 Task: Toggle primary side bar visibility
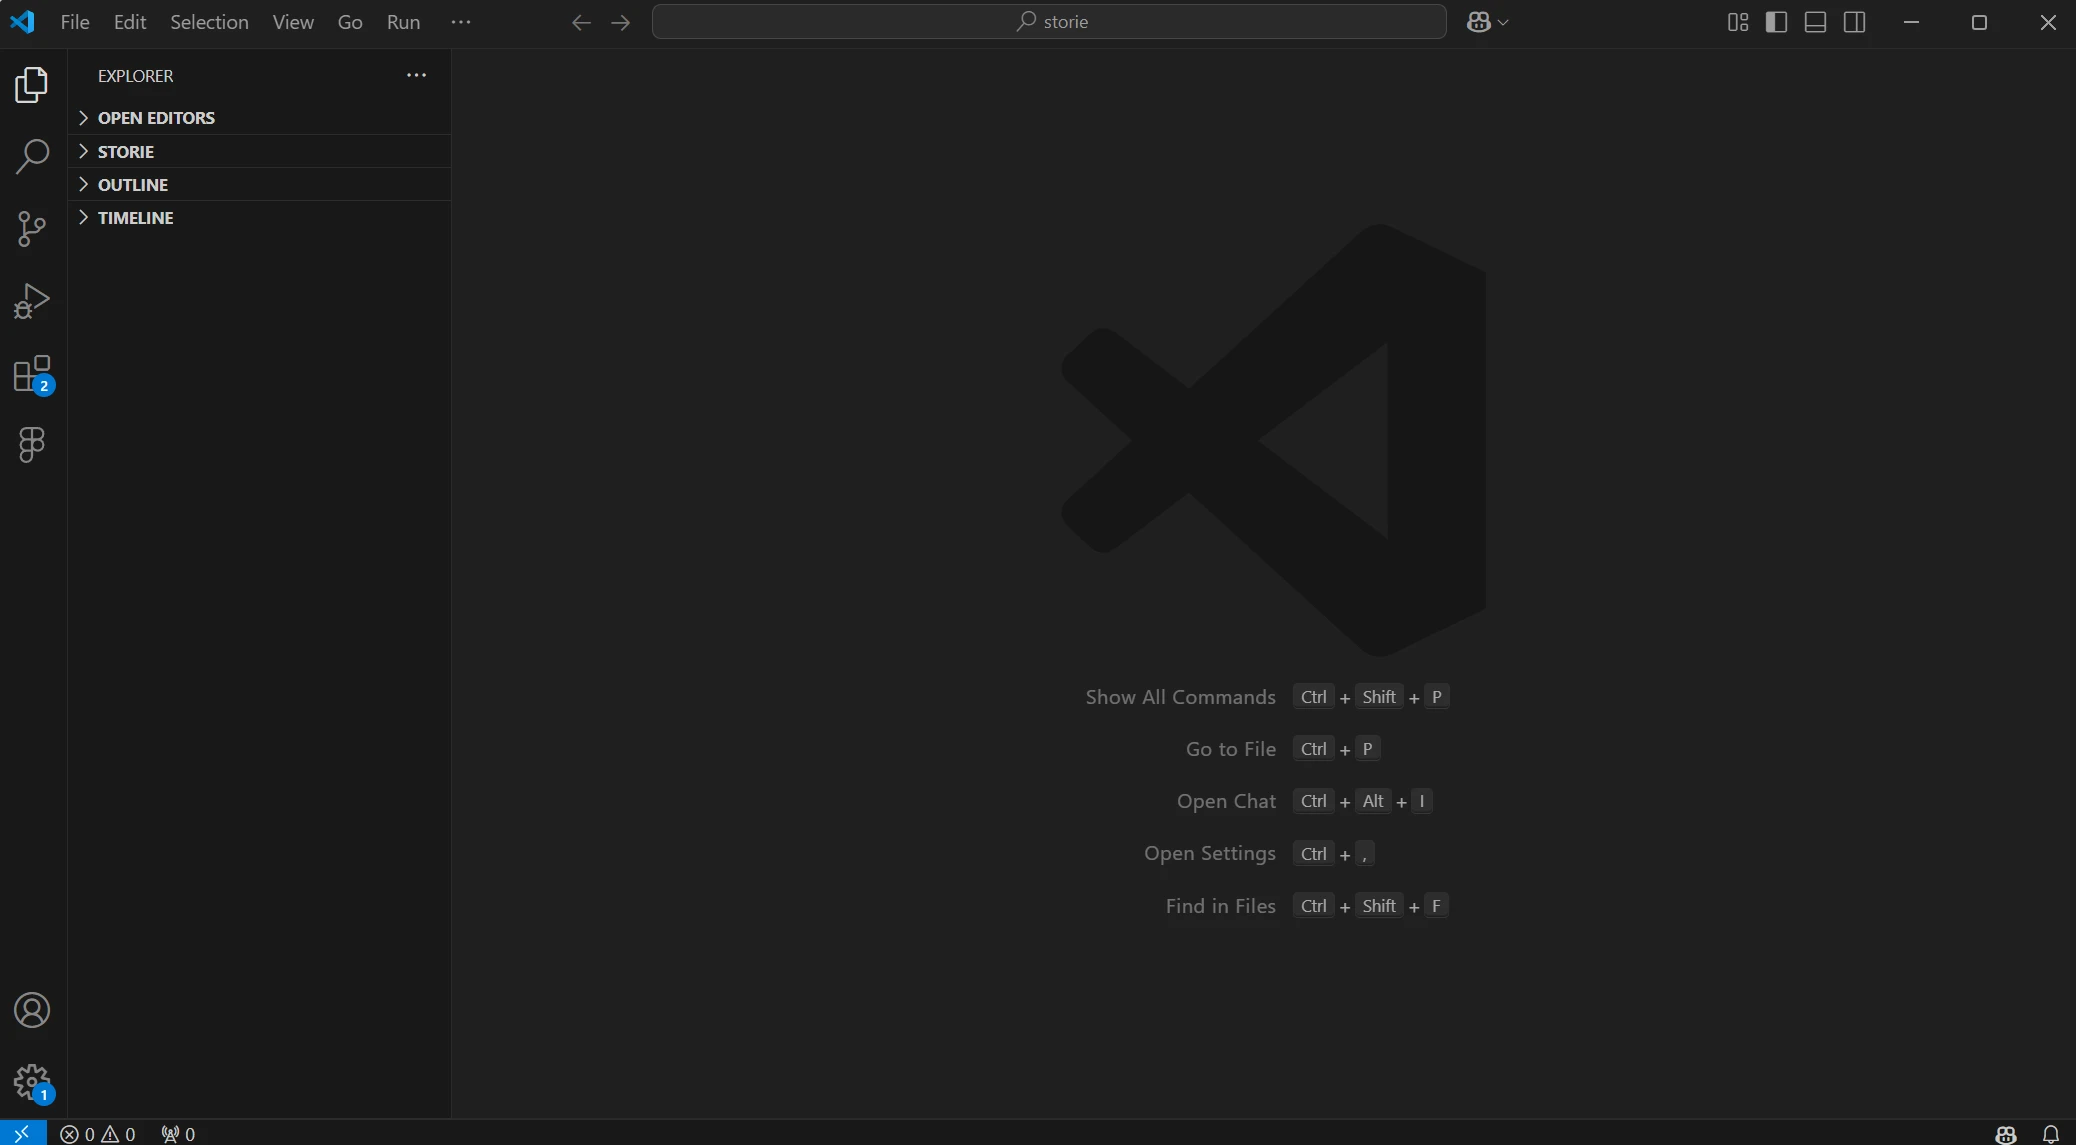1777,22
